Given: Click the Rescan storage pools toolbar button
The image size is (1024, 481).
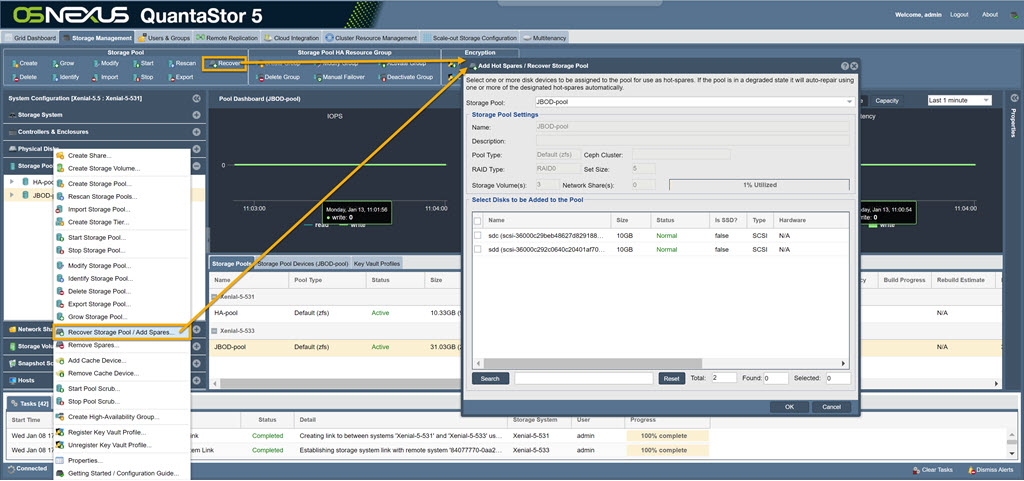Looking at the screenshot, I should tap(182, 64).
